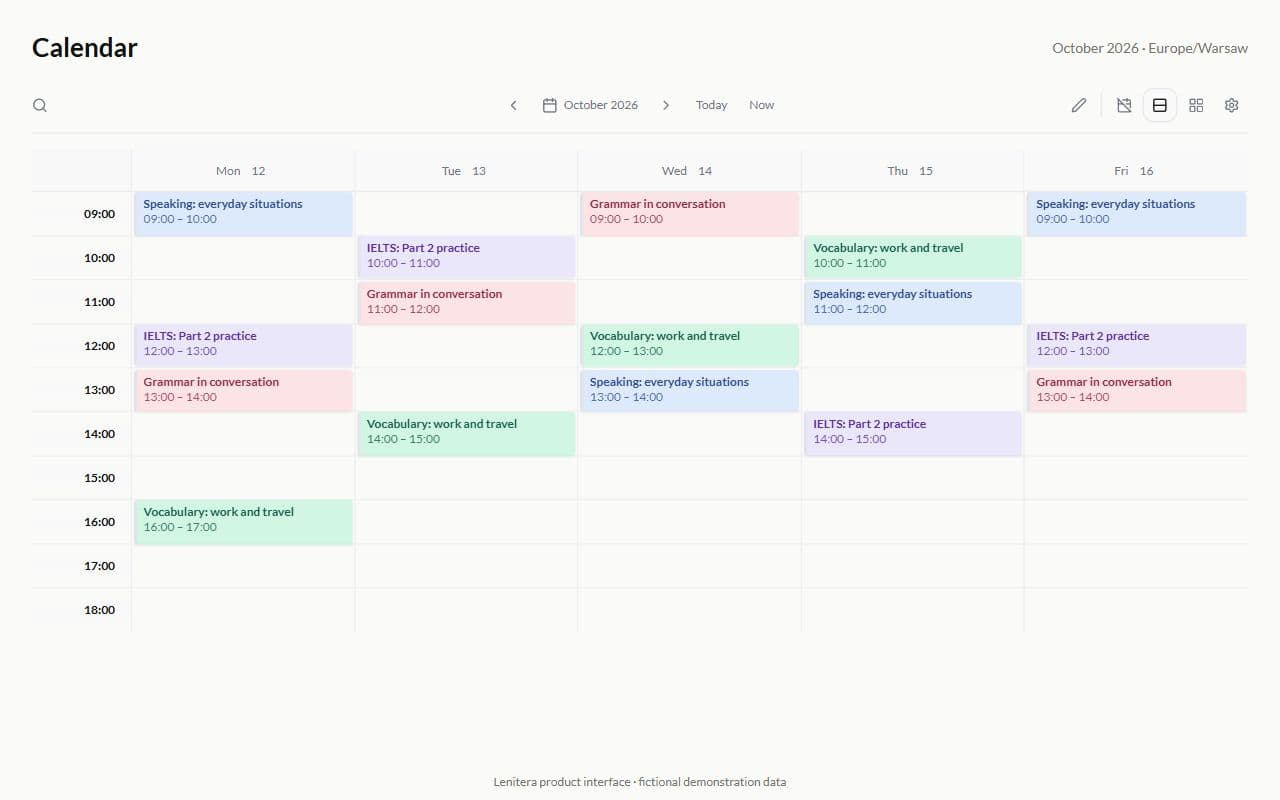Open Tuesday's Vocabulary: work and travel event
The width and height of the screenshot is (1280, 800).
(x=466, y=433)
